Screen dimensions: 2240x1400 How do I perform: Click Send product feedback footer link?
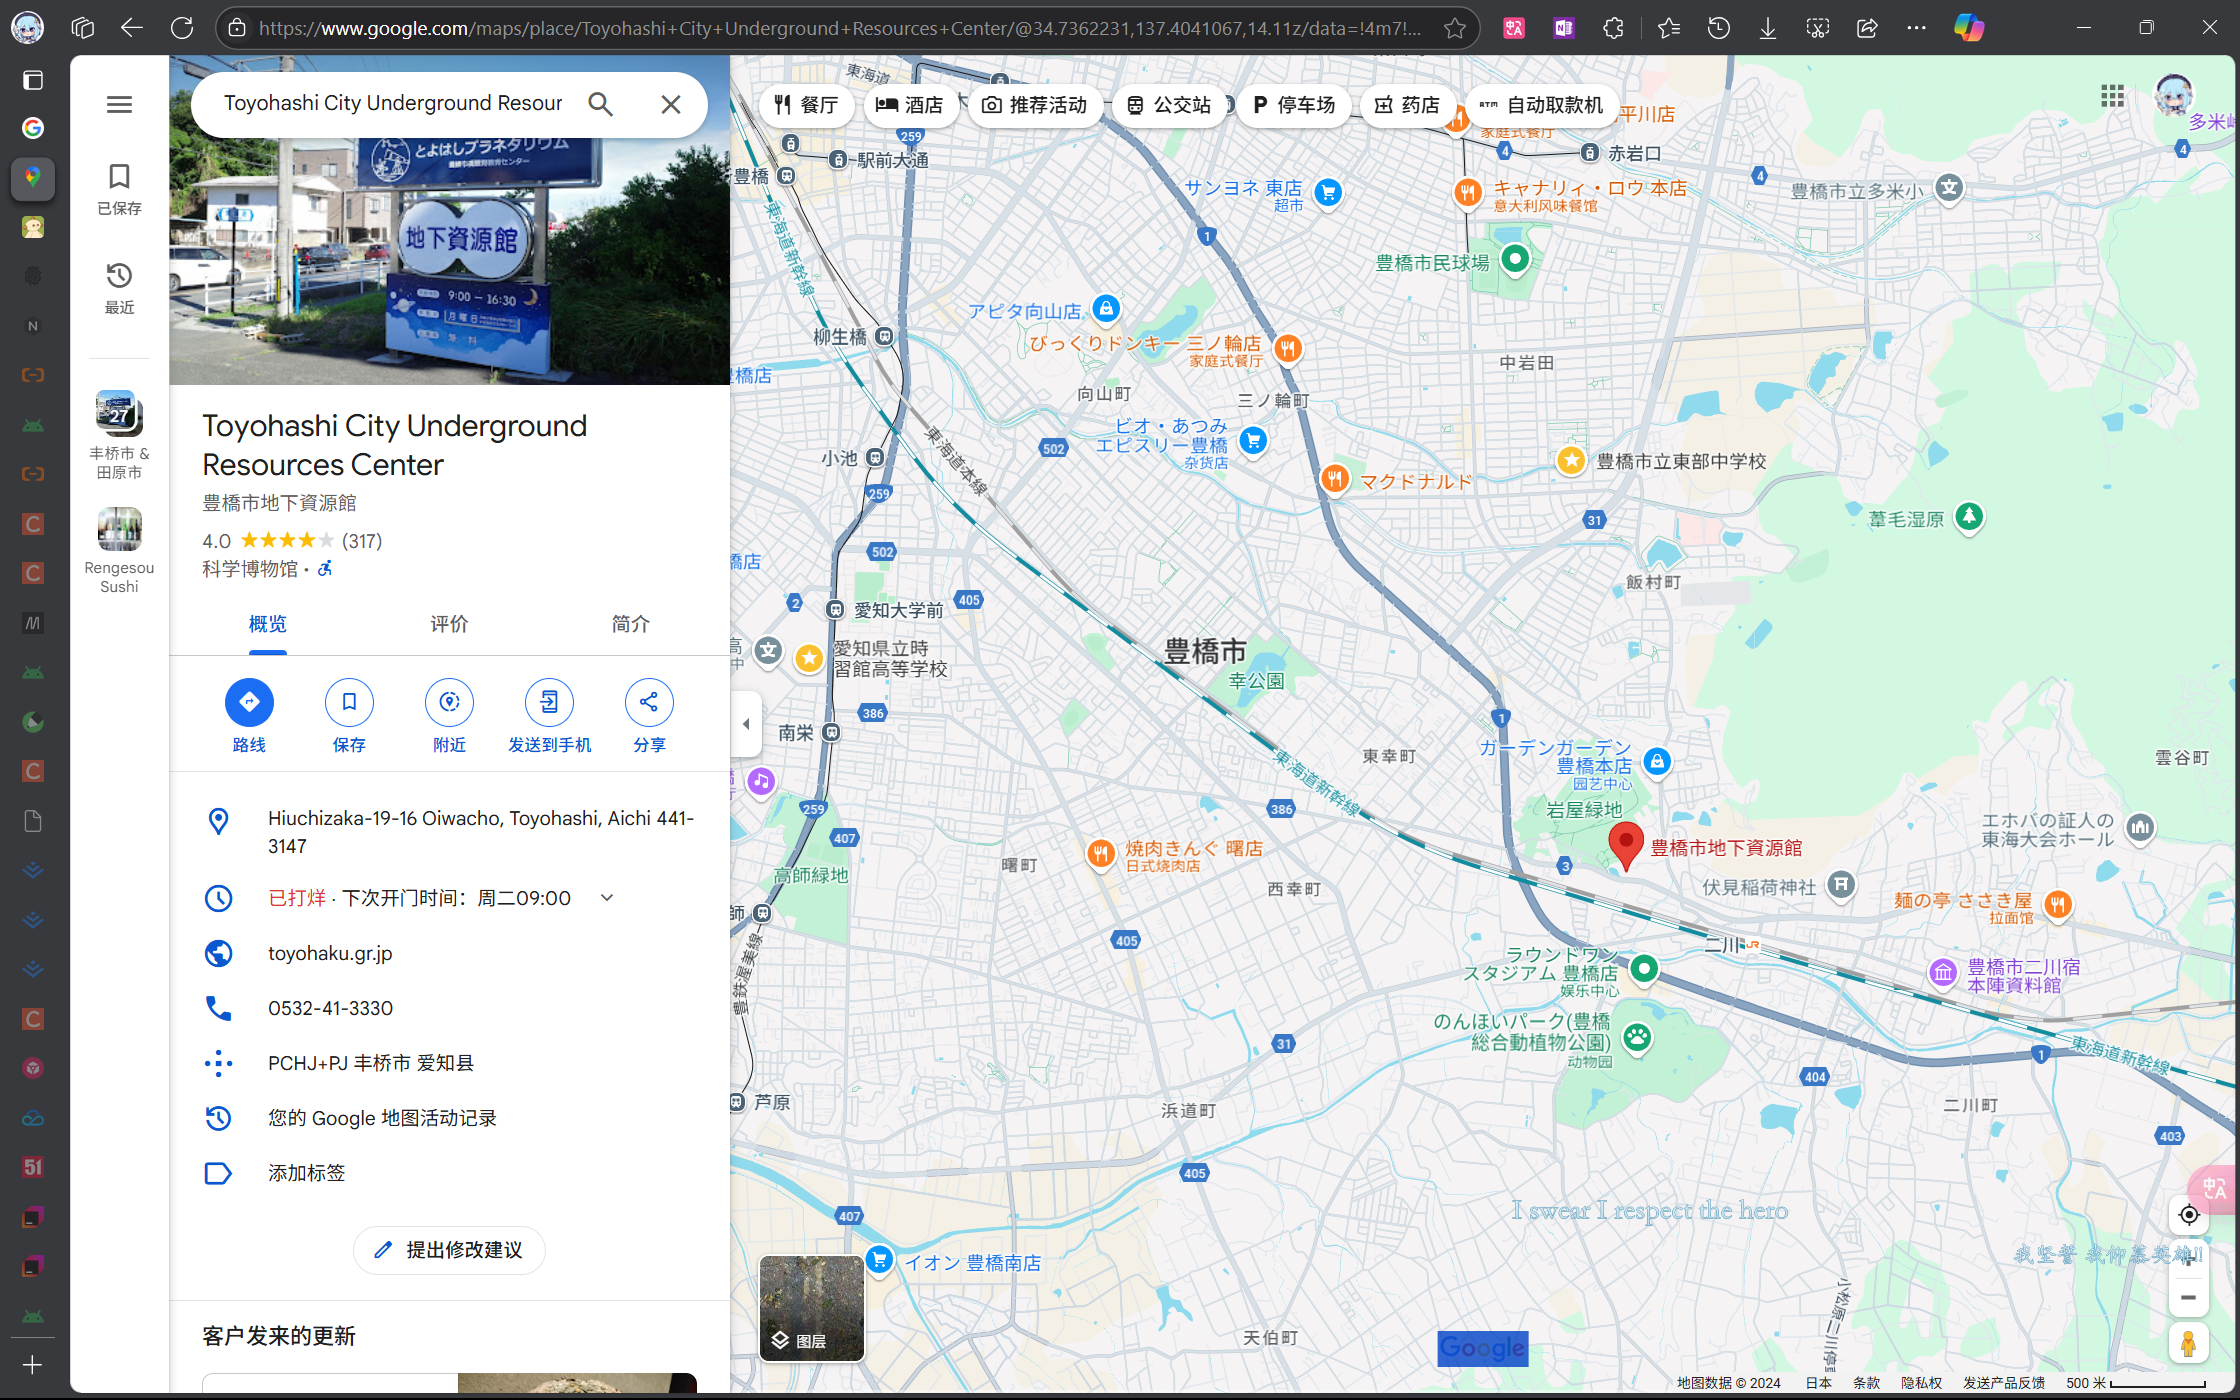click(x=2004, y=1383)
